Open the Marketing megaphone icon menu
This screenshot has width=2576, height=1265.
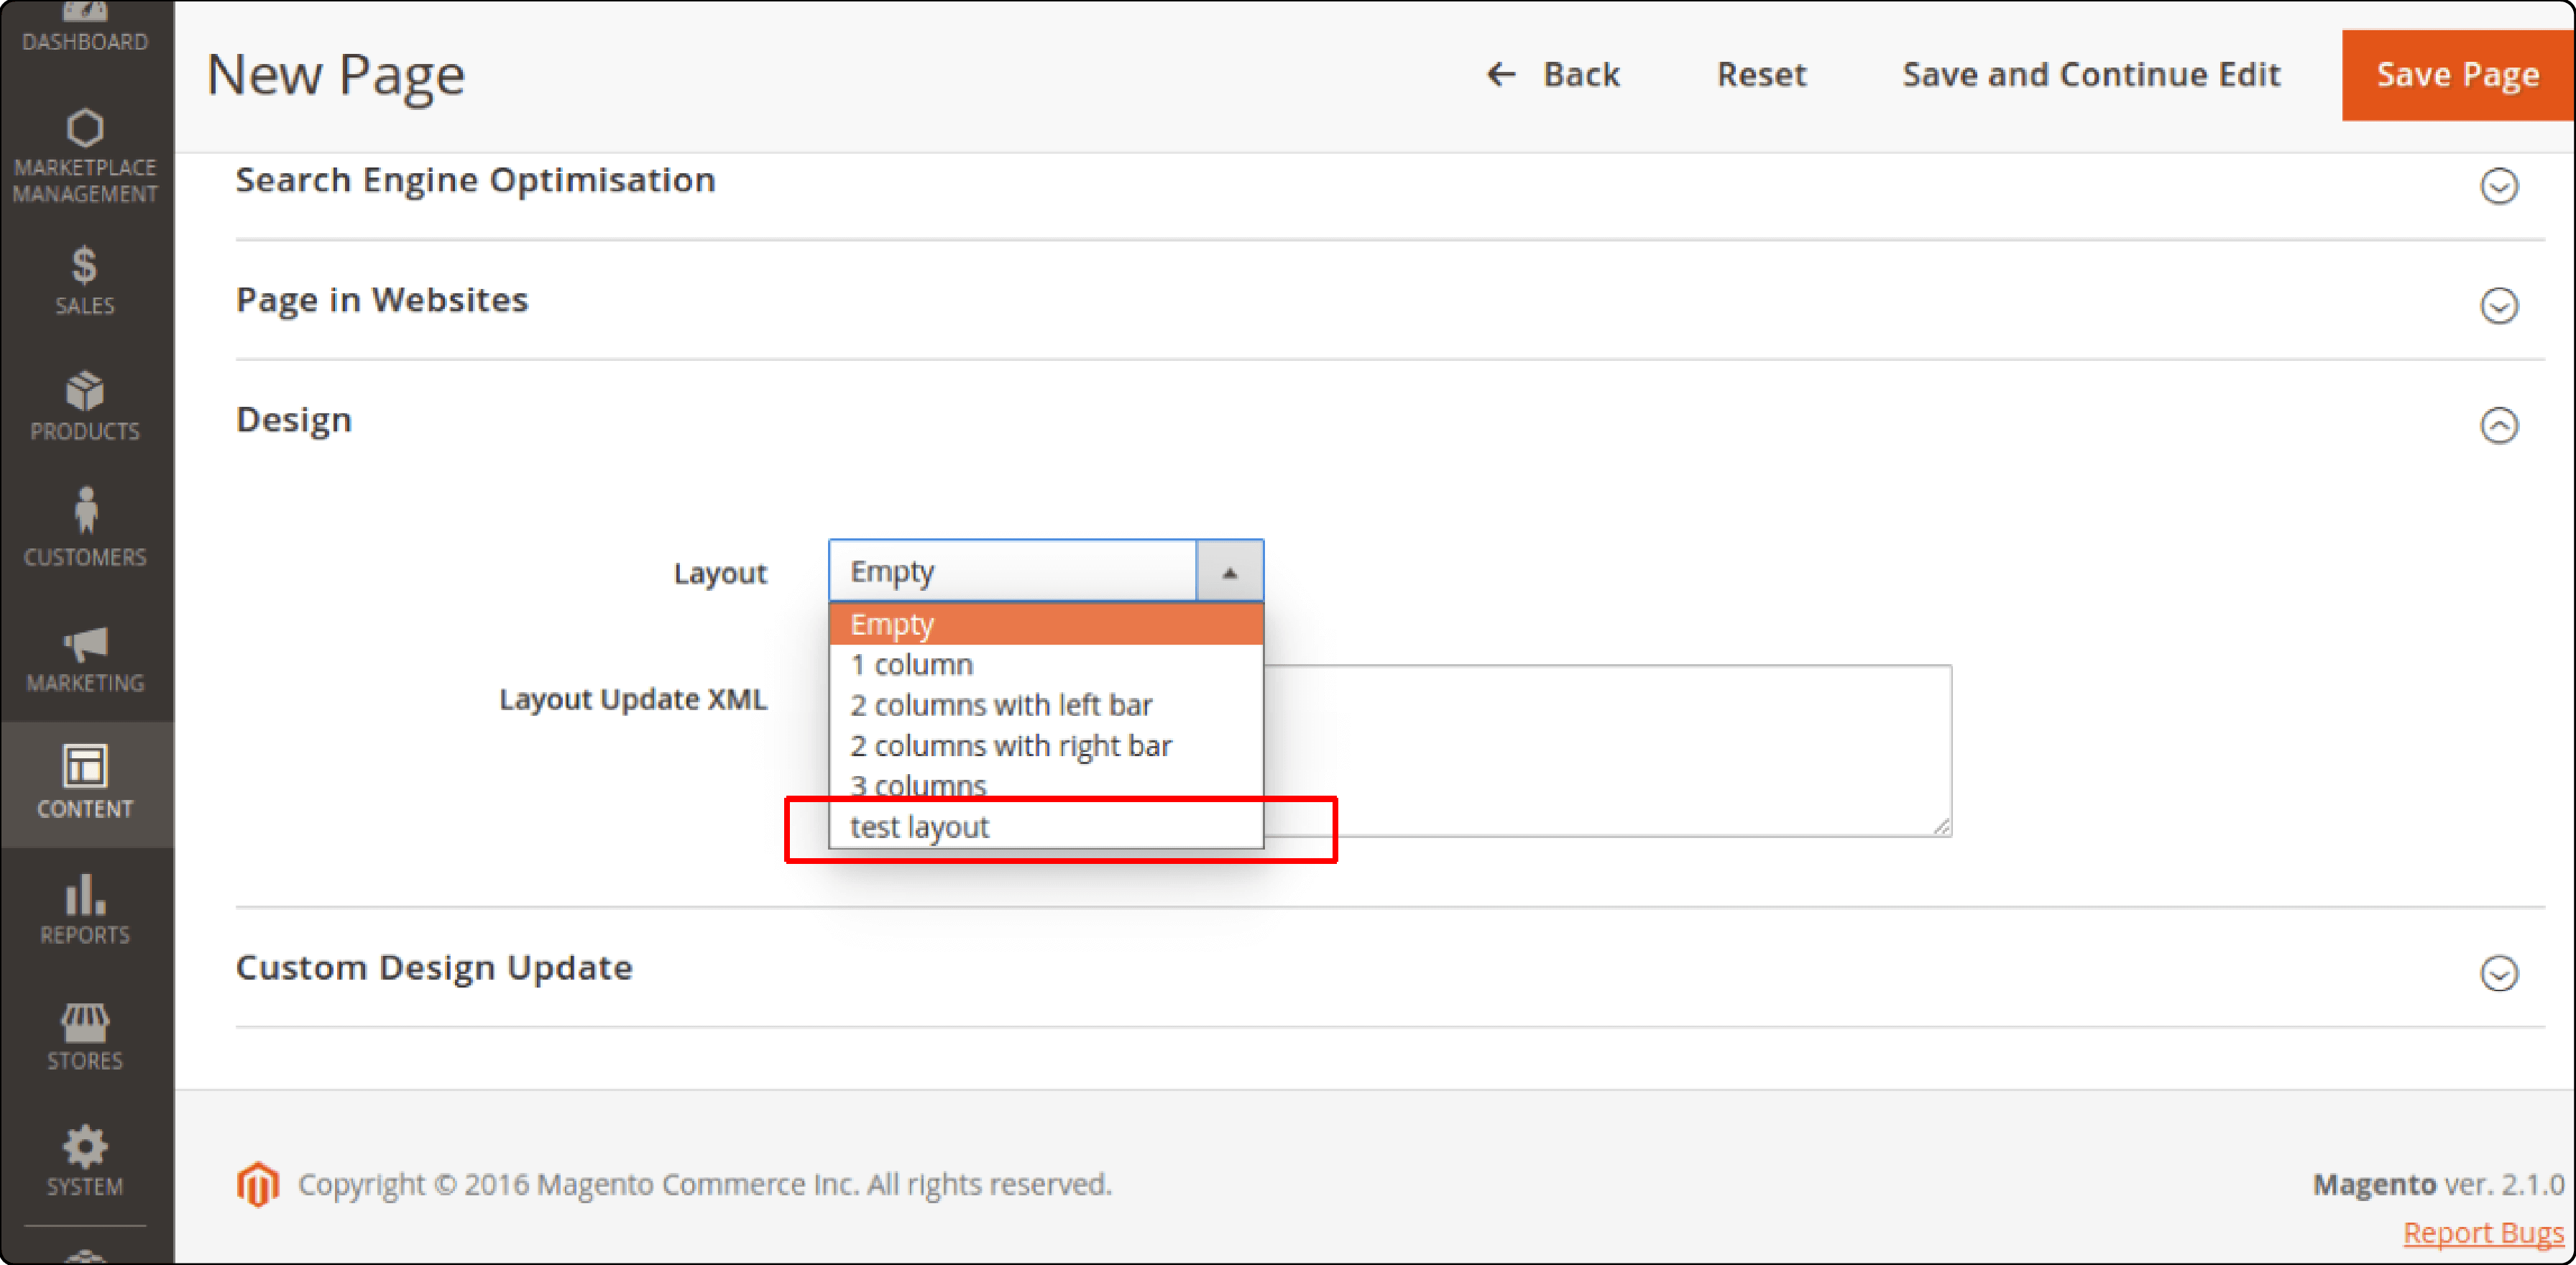(x=85, y=644)
